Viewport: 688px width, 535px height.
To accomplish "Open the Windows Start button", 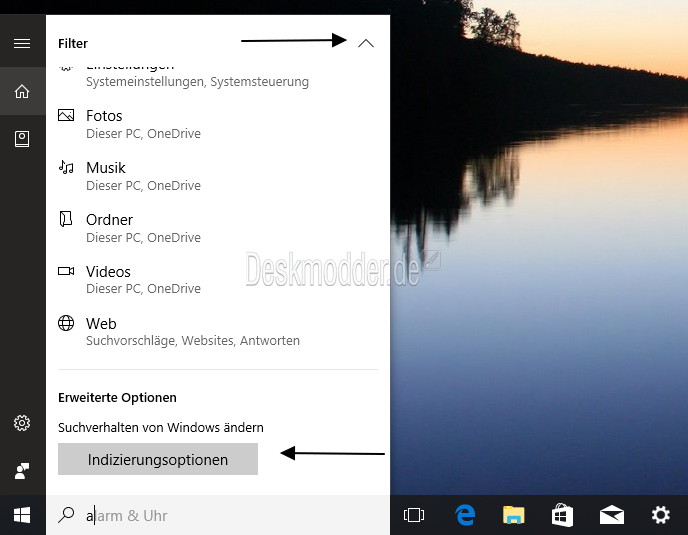I will point(22,515).
